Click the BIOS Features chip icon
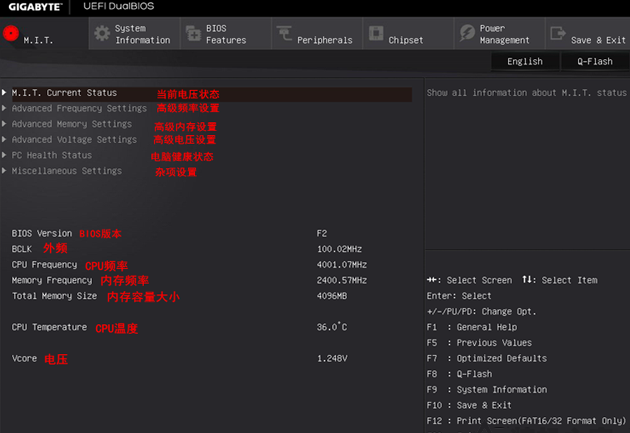 pos(191,34)
